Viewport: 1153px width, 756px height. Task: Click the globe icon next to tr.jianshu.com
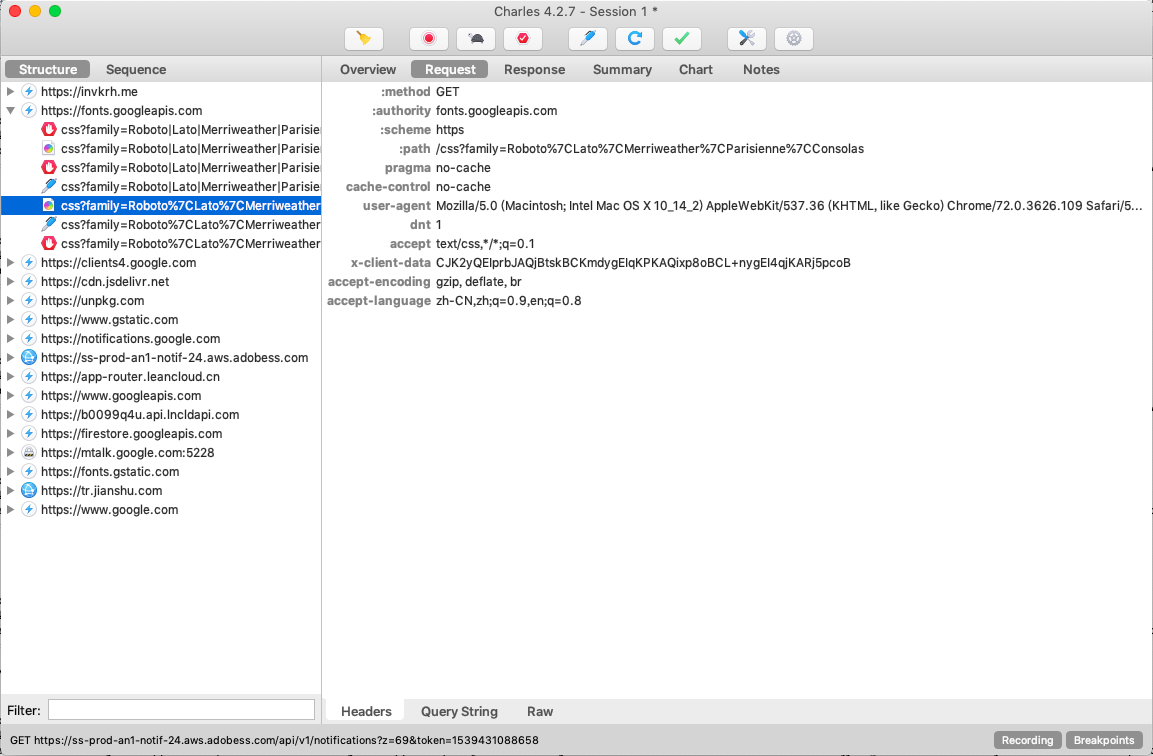pyautogui.click(x=28, y=490)
